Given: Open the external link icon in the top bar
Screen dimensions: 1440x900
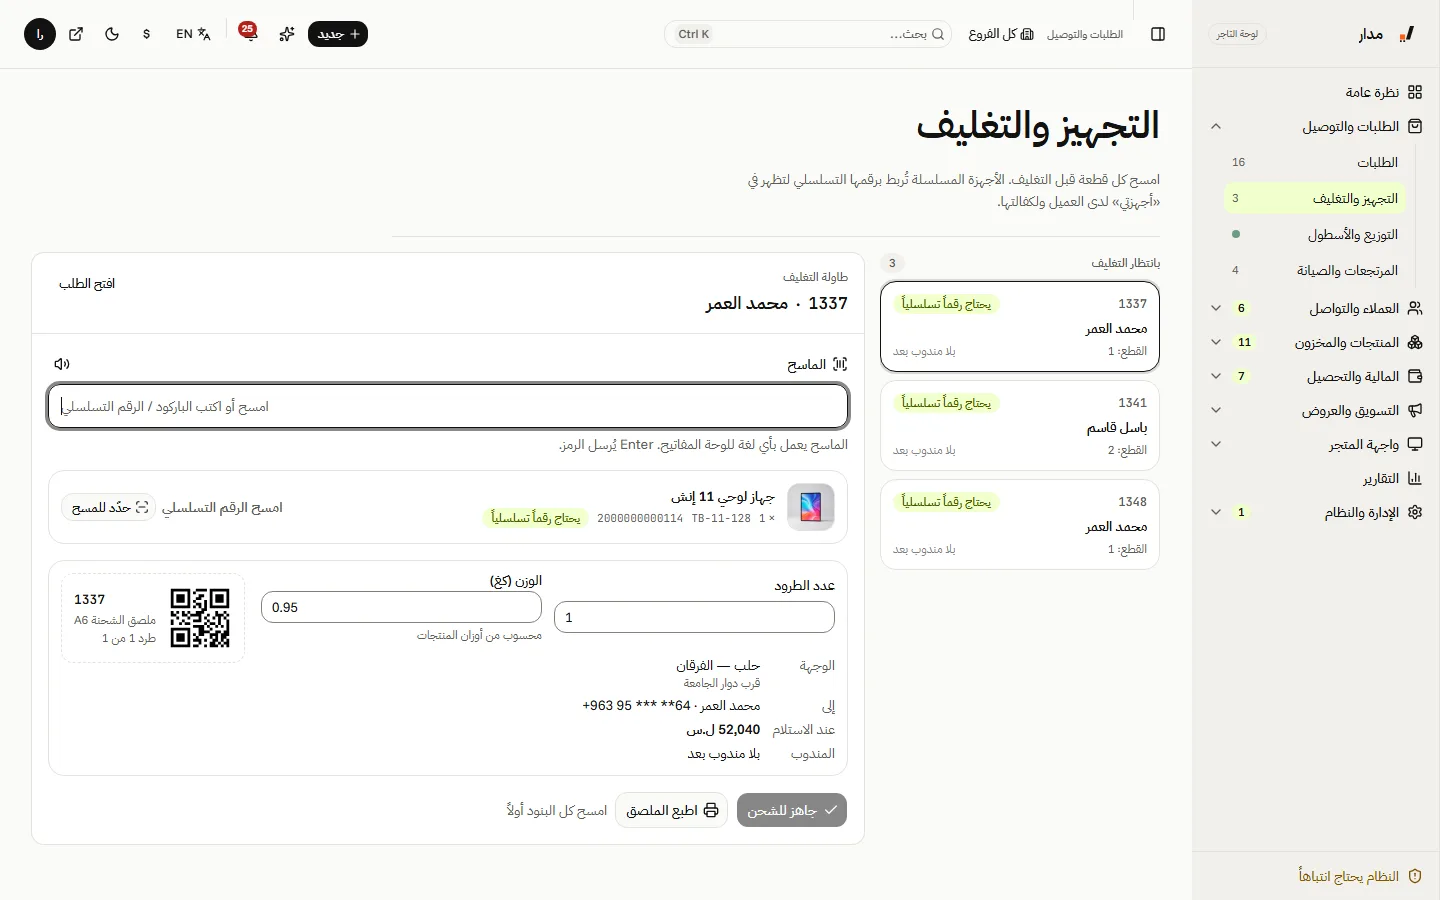Looking at the screenshot, I should [76, 34].
